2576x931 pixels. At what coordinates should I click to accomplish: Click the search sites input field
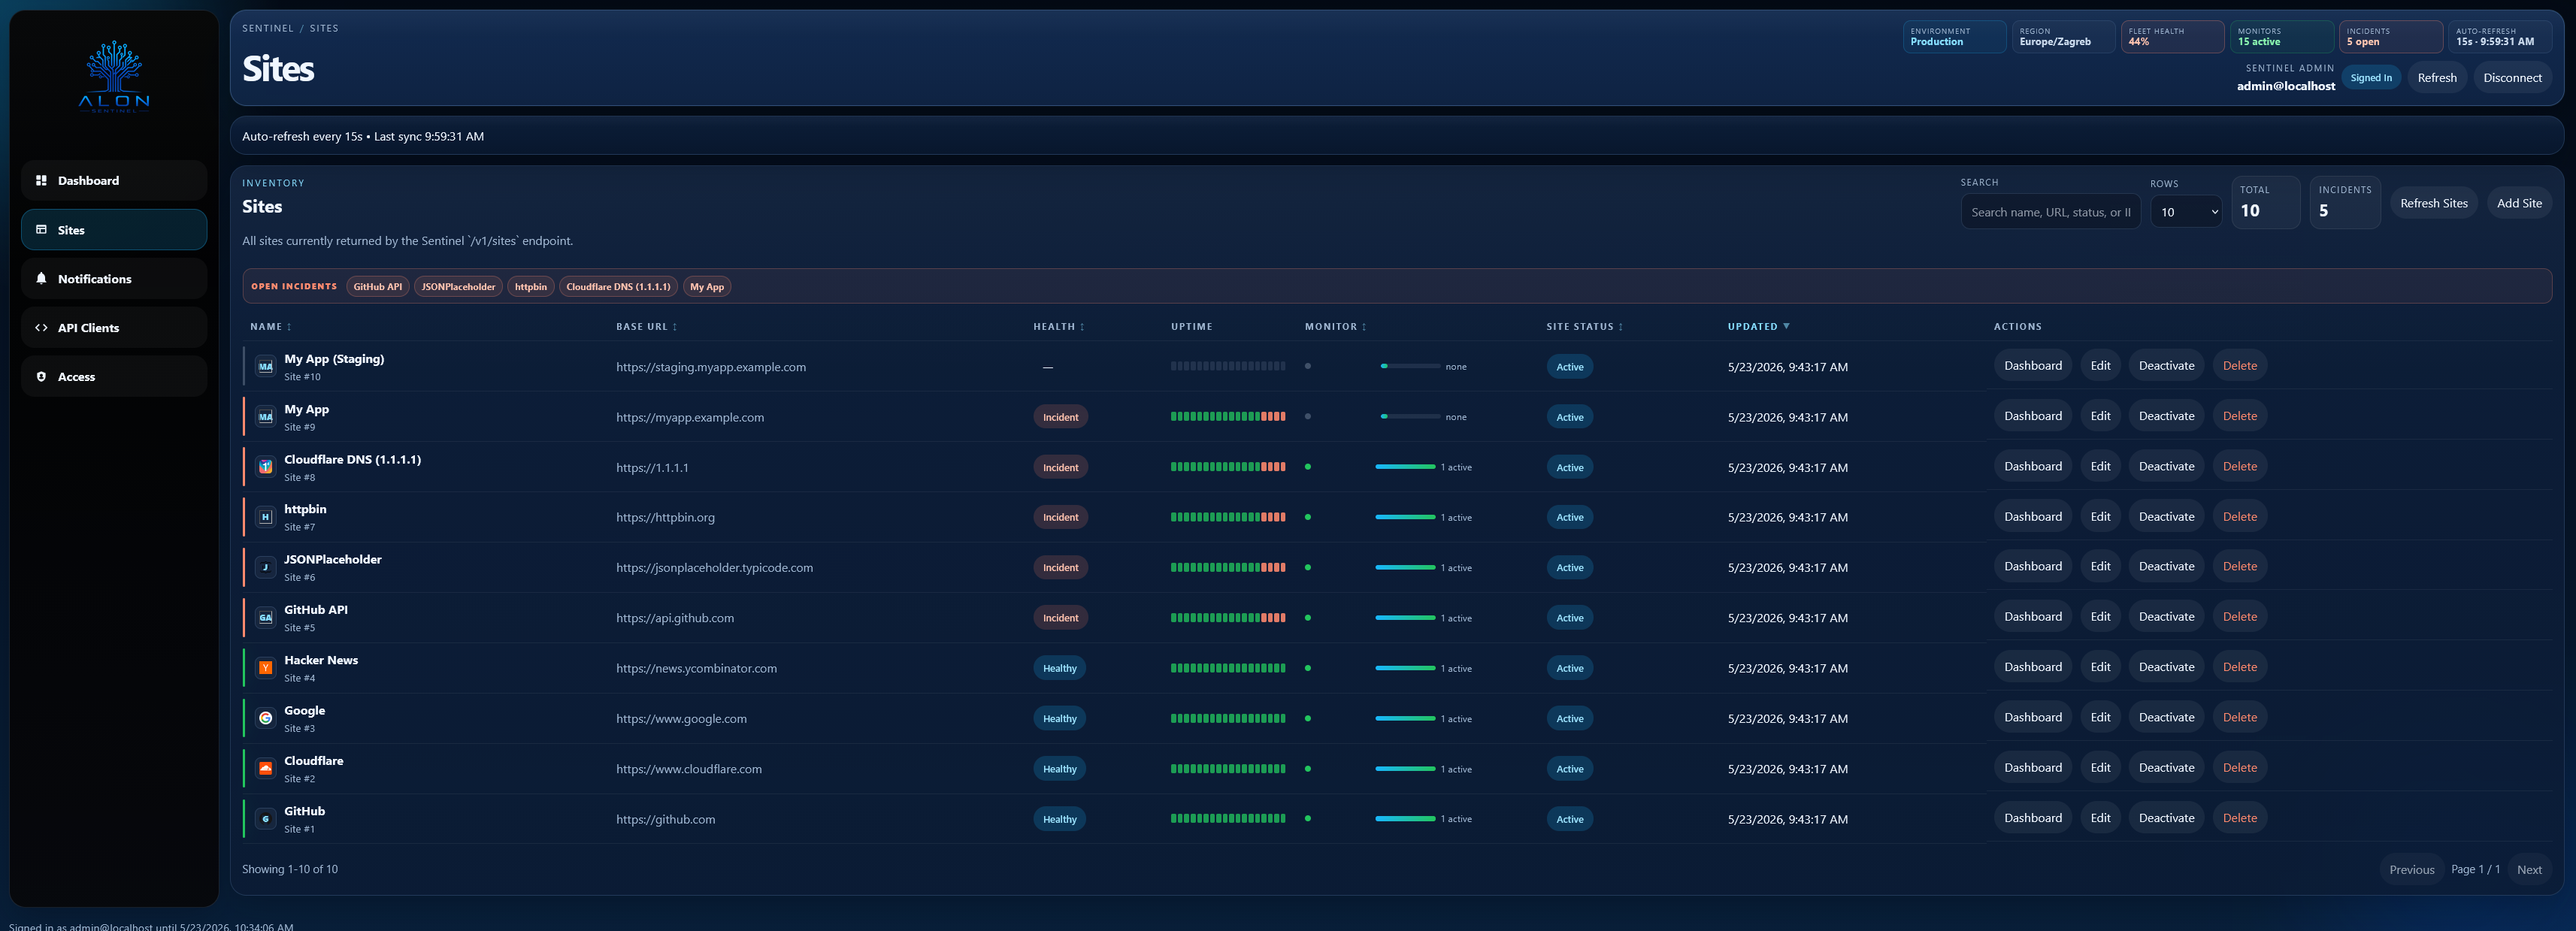click(2050, 212)
